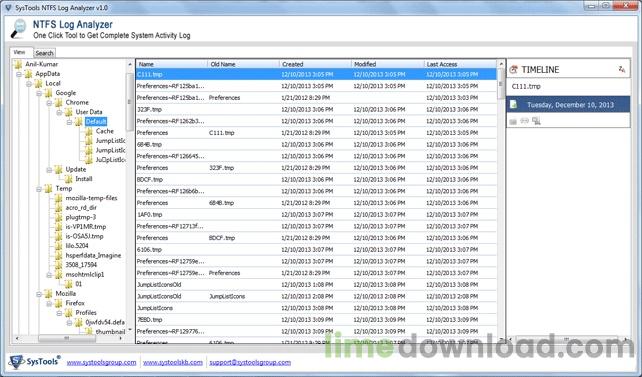Click the SysTools shield icon in title bar
The image size is (642, 377).
pyautogui.click(x=8, y=7)
